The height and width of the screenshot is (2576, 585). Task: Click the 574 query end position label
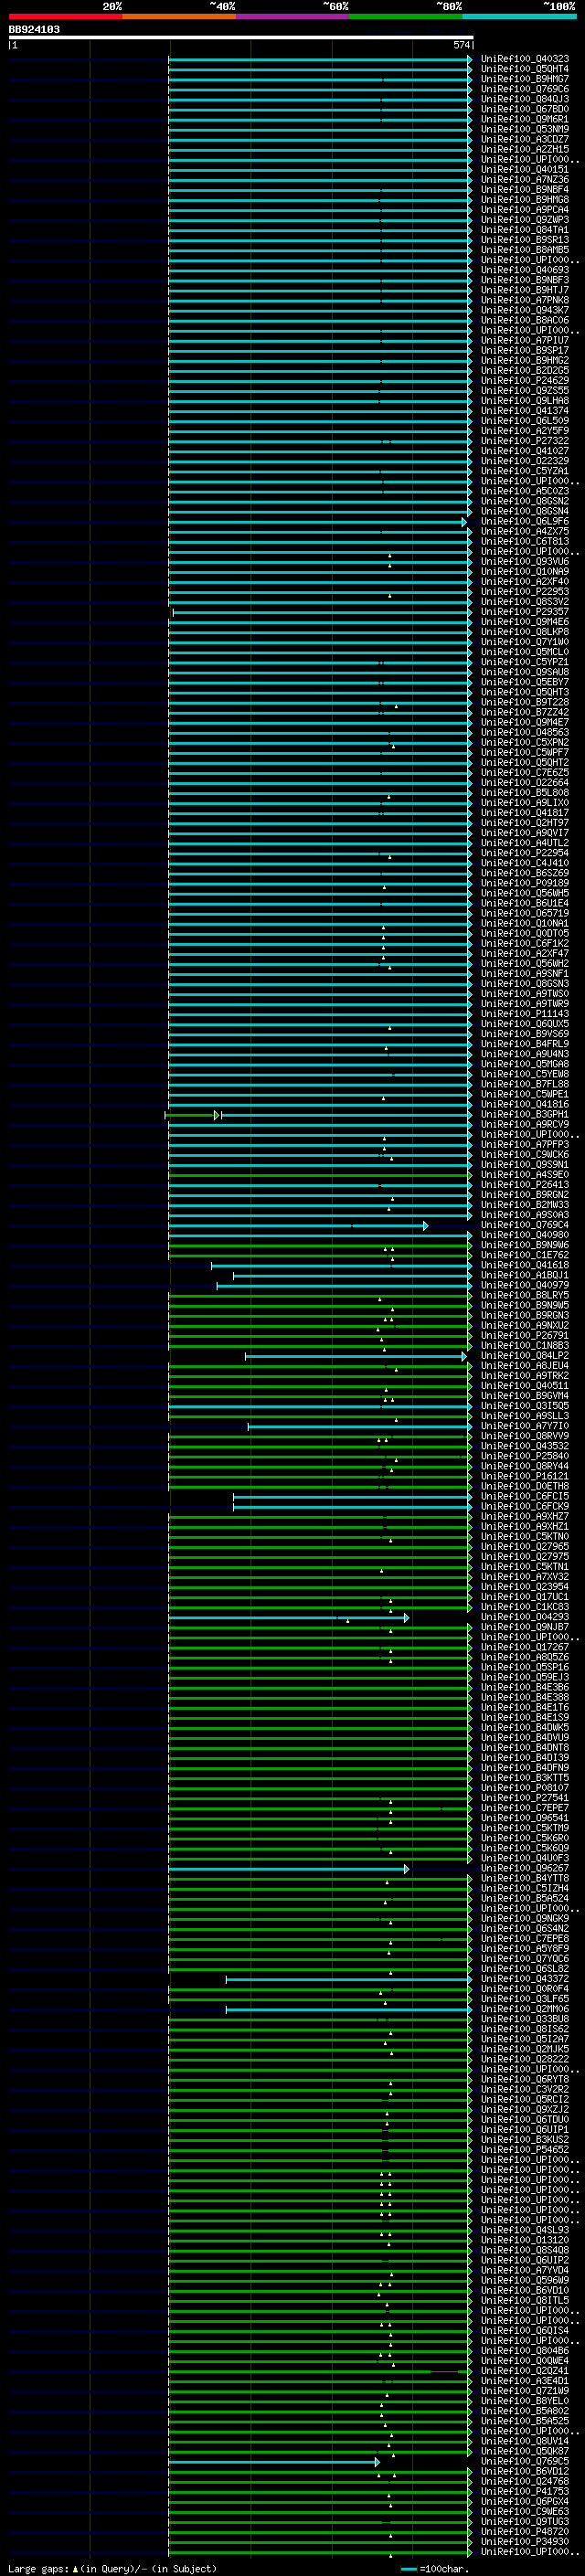click(x=461, y=45)
